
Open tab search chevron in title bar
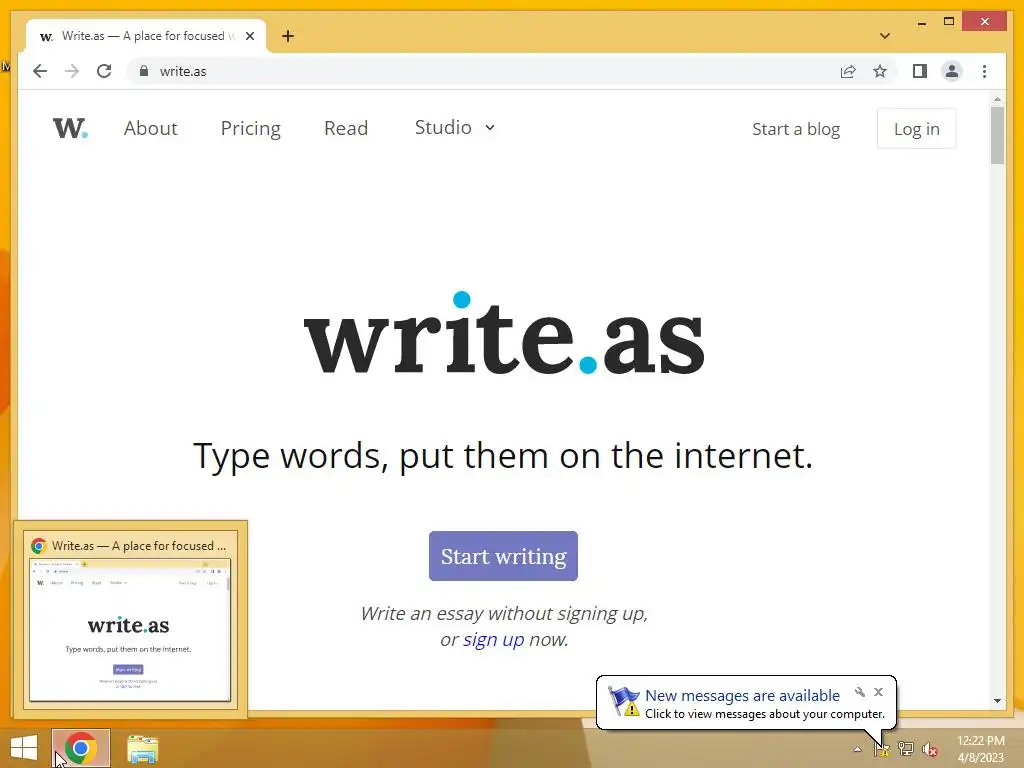point(884,36)
